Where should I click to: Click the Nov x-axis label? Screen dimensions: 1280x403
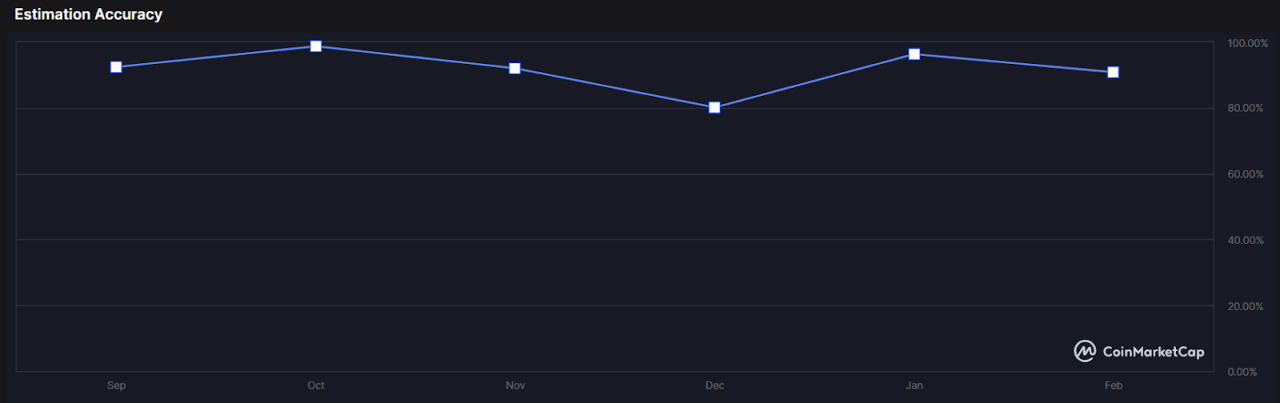tap(515, 385)
